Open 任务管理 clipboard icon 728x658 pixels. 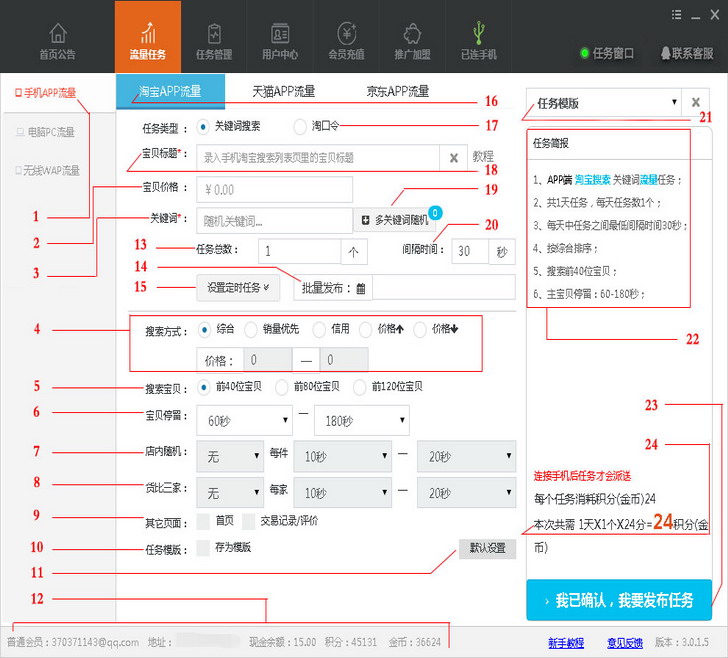[214, 33]
